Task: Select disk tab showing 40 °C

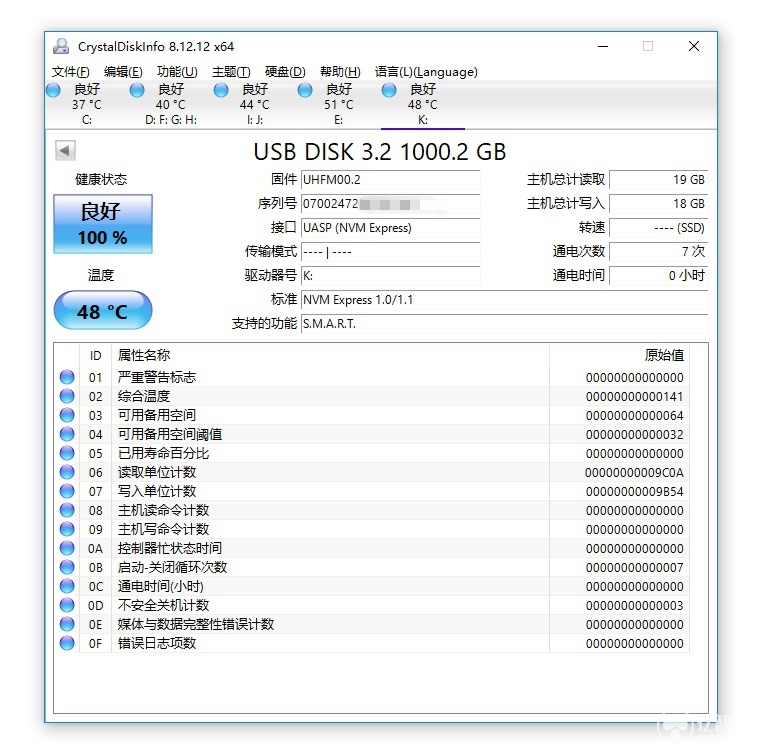Action: 170,105
